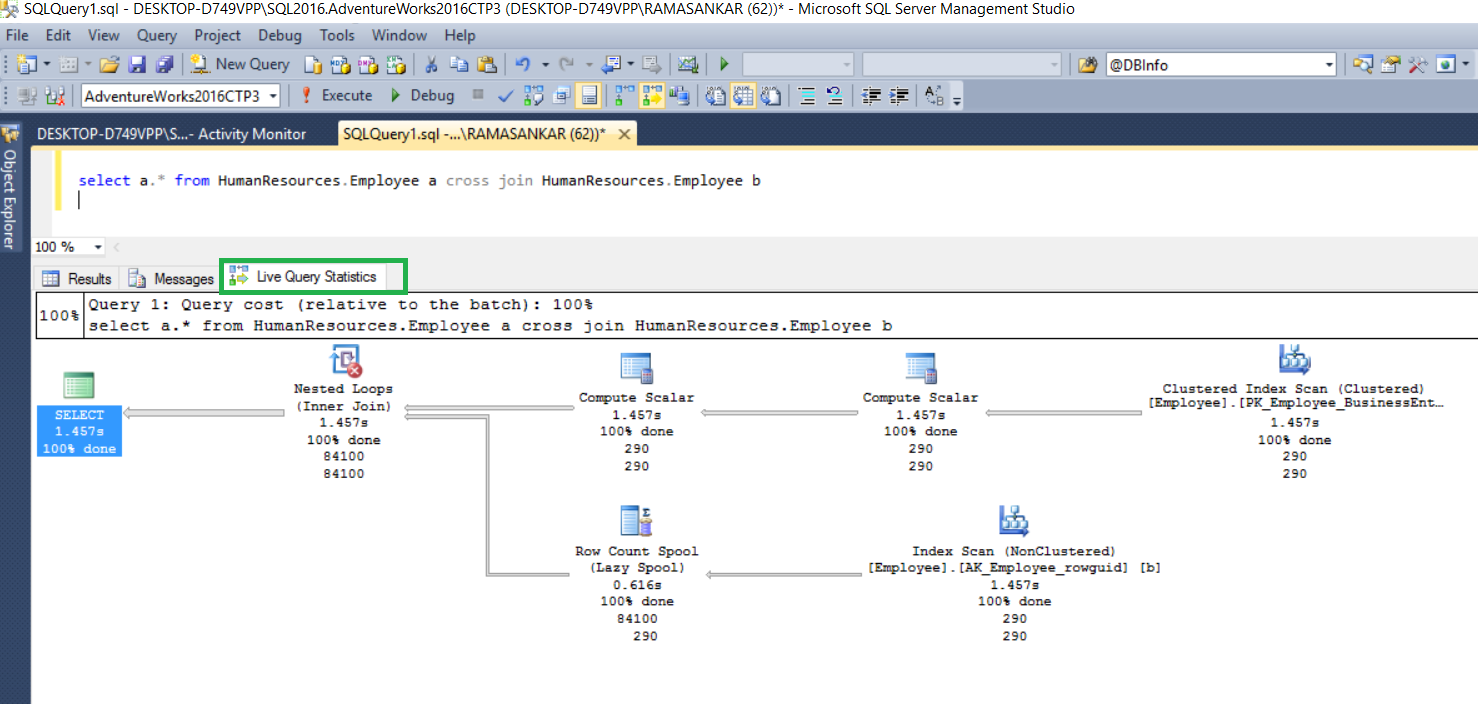This screenshot has width=1478, height=704.
Task: Click the green Start arrow icon
Action: tap(724, 64)
